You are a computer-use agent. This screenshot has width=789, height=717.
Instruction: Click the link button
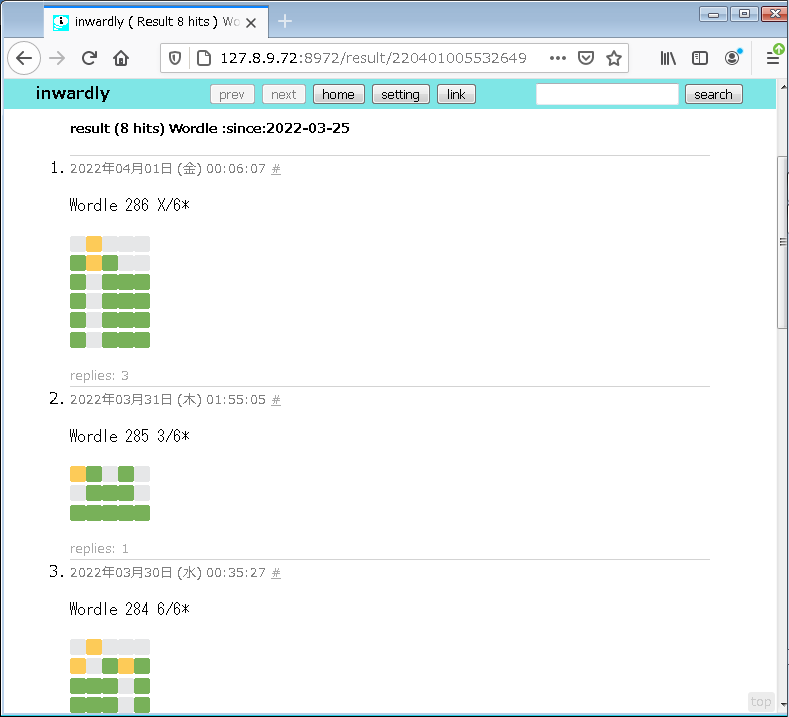(x=456, y=94)
